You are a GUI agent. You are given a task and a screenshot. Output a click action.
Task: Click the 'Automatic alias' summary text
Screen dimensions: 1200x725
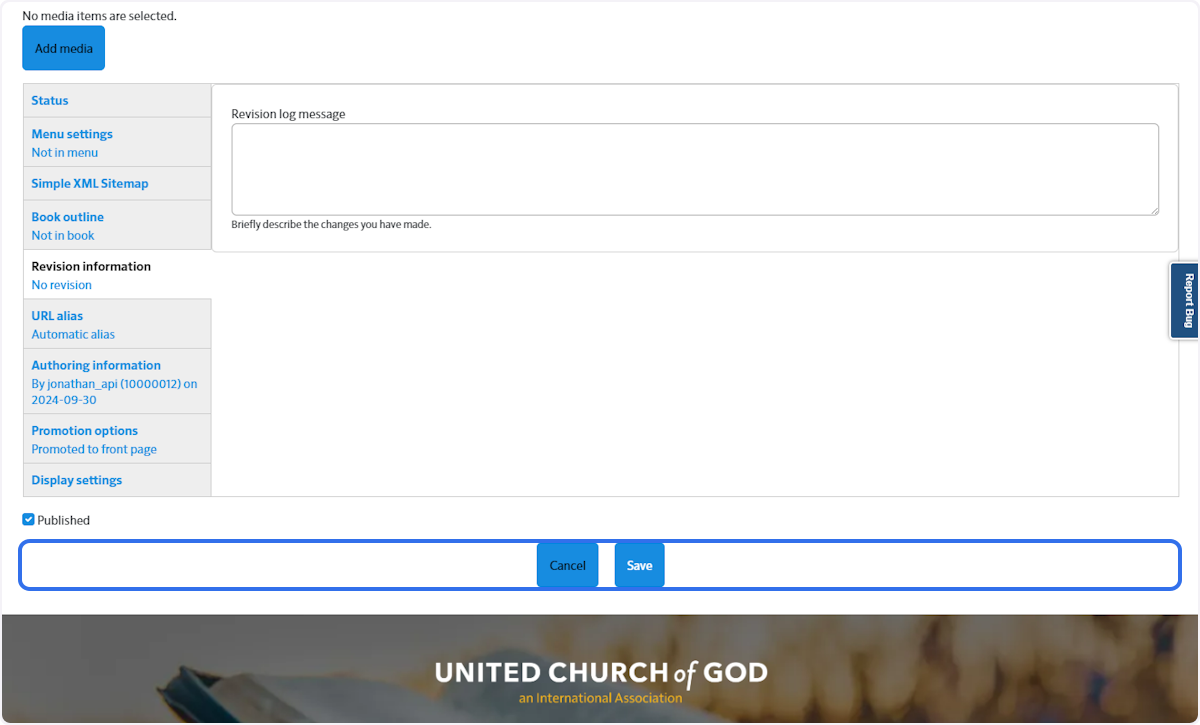pos(73,334)
